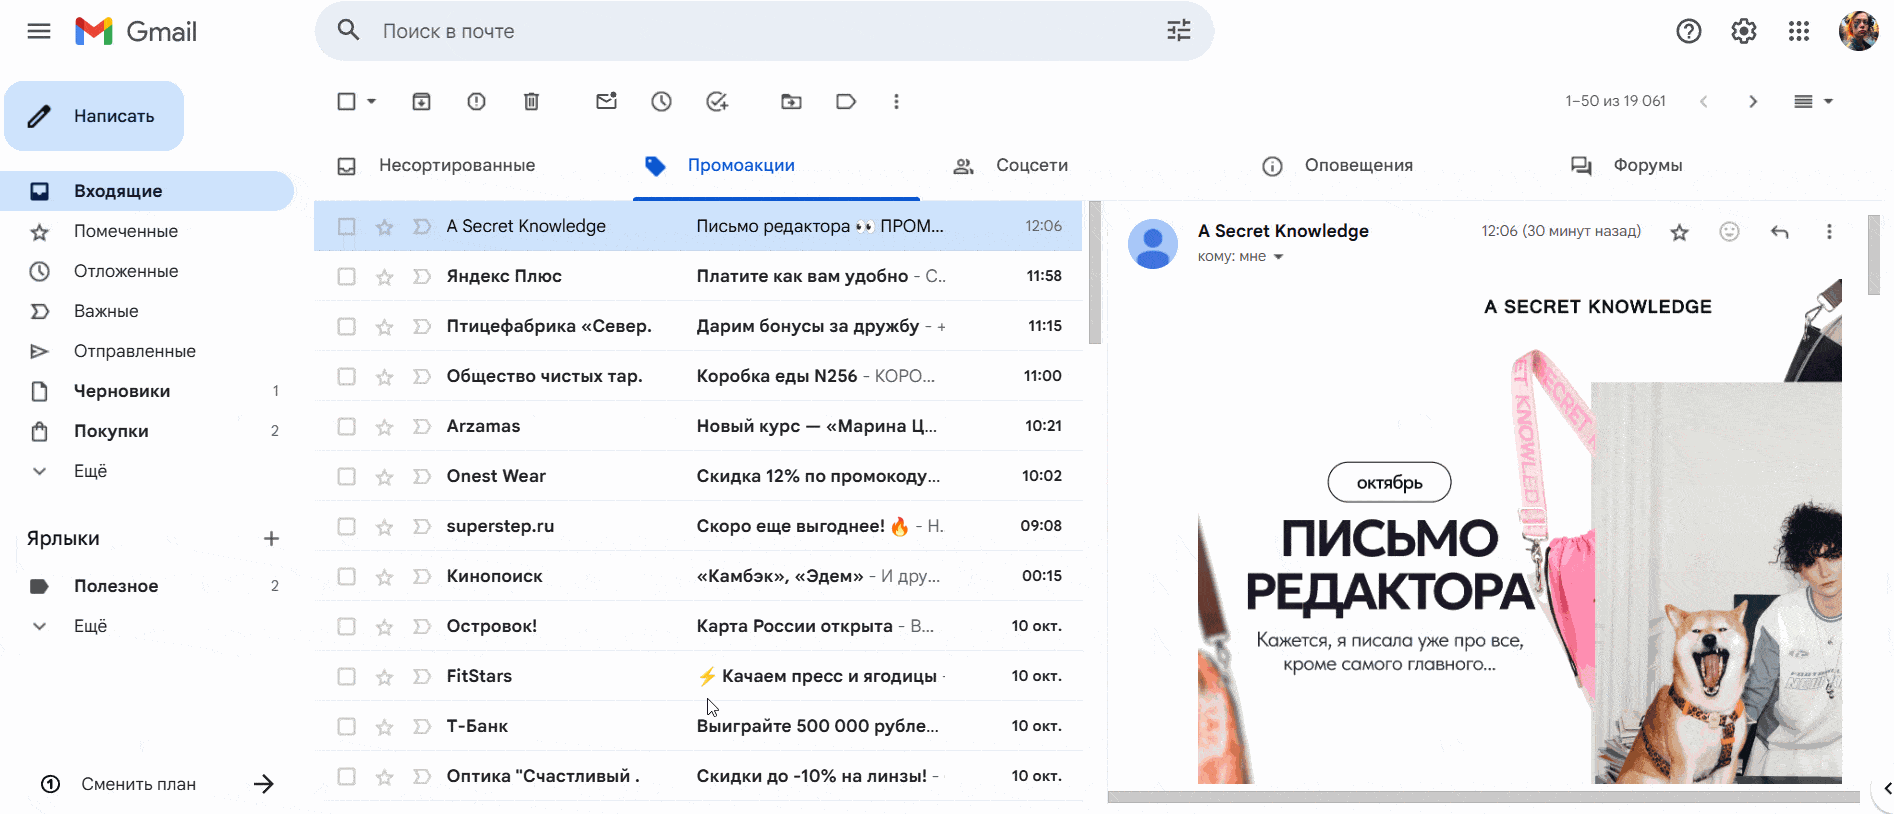Expand the «кому: мне» recipient details

click(x=1278, y=257)
